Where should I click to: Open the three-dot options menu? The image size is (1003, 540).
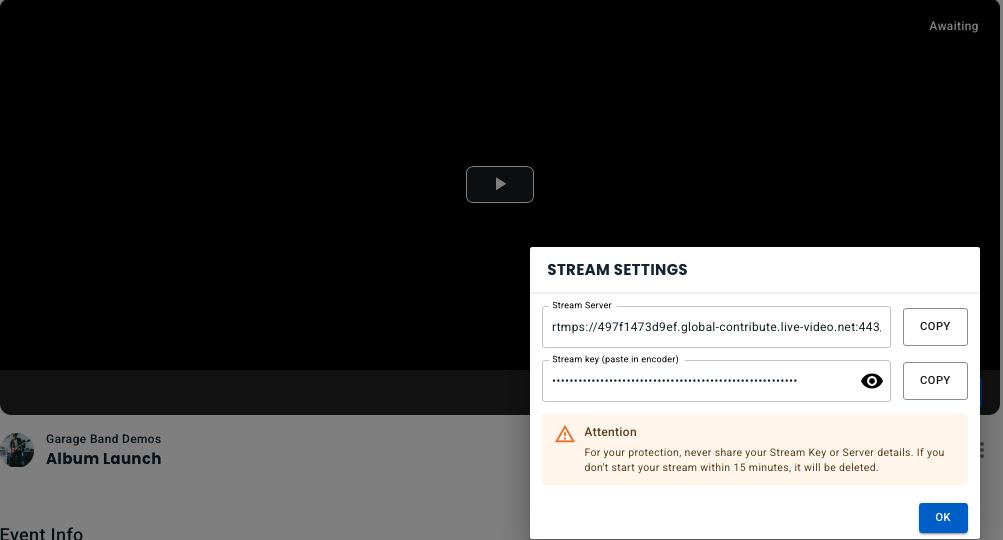(x=984, y=450)
